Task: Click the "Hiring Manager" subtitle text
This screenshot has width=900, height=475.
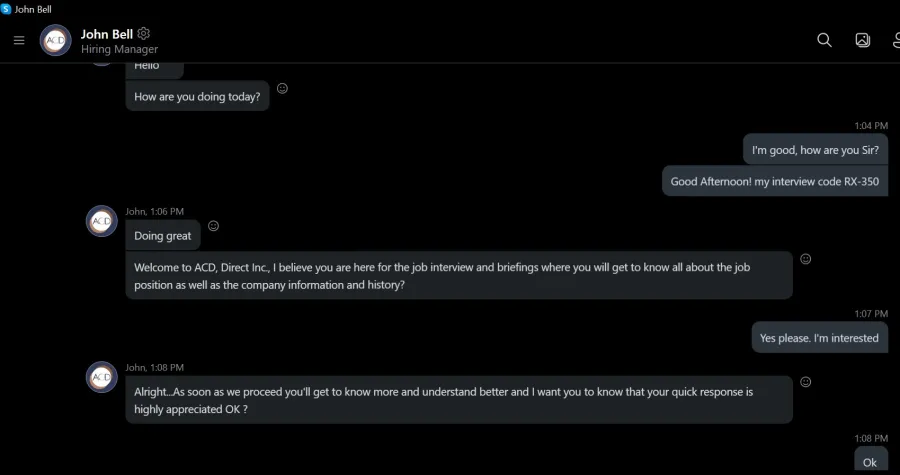Action: [x=119, y=49]
